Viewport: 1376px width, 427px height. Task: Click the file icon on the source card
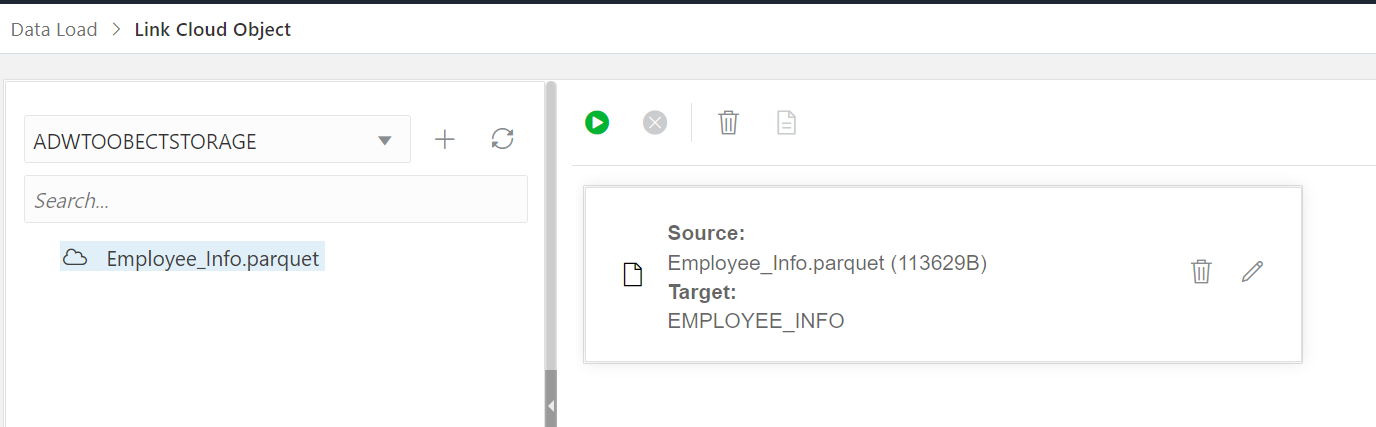click(x=632, y=275)
